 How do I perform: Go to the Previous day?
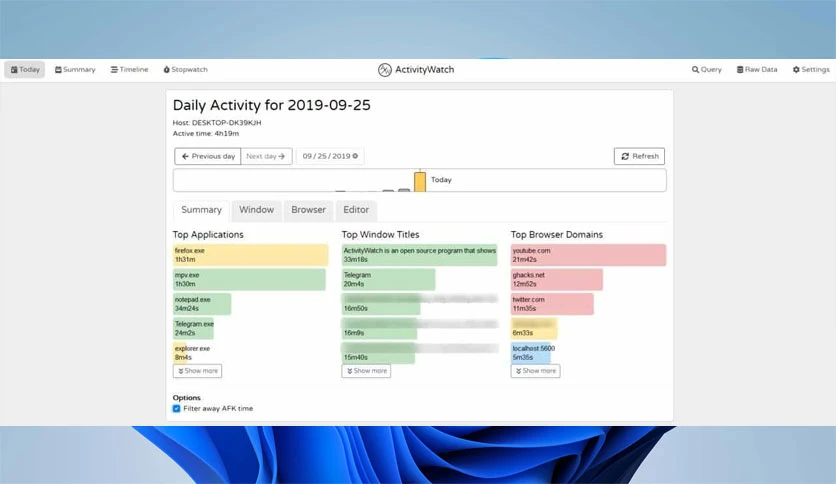(x=208, y=156)
